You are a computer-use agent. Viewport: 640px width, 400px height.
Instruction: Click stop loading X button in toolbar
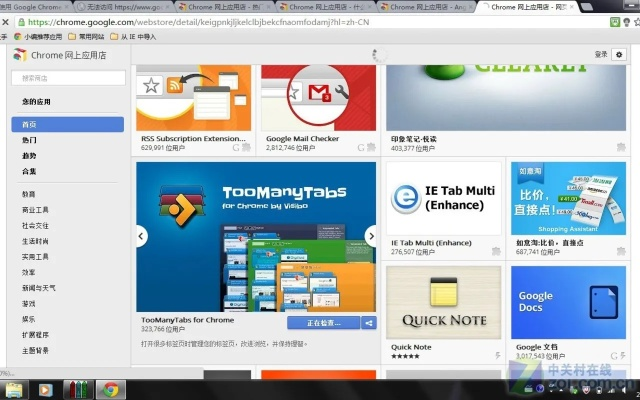(x=5, y=22)
